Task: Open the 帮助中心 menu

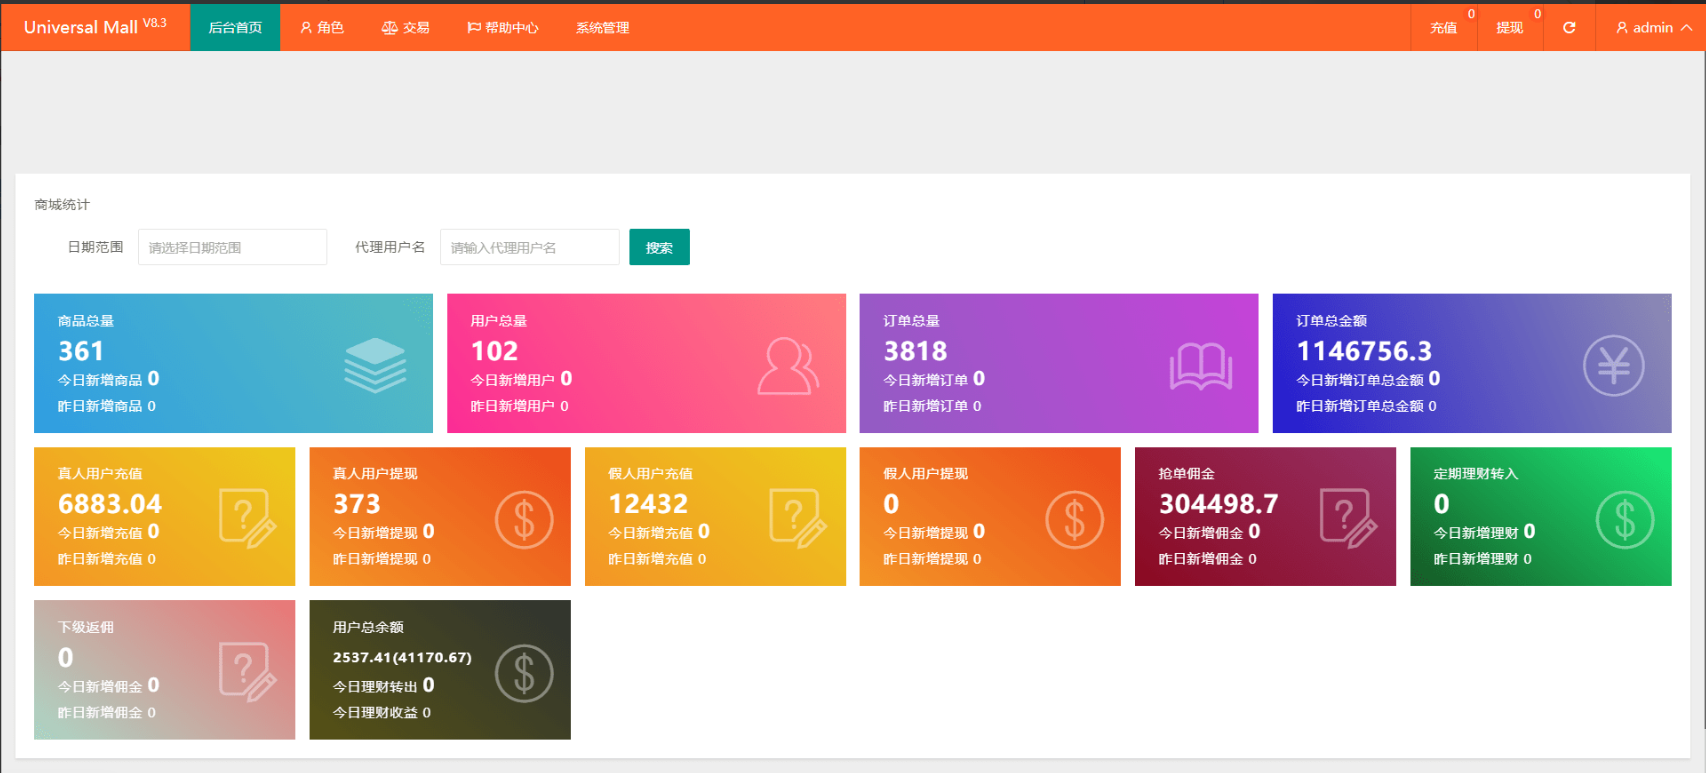Action: point(502,27)
